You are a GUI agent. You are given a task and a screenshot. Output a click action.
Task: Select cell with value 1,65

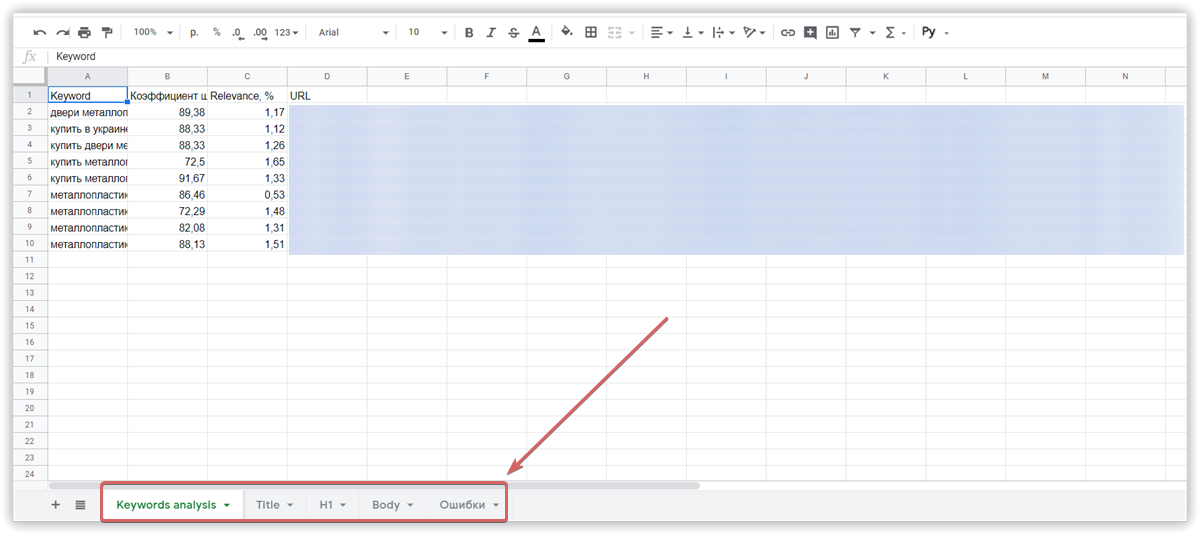(x=247, y=161)
